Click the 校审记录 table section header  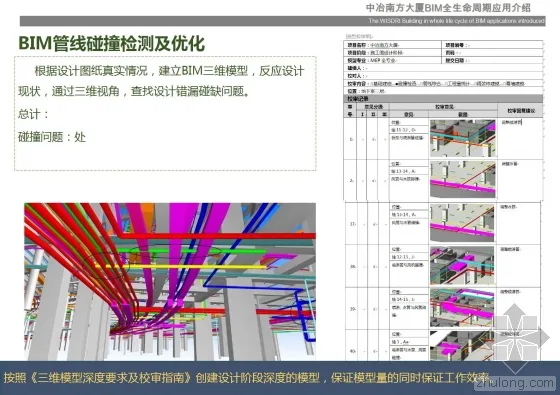tap(443, 99)
